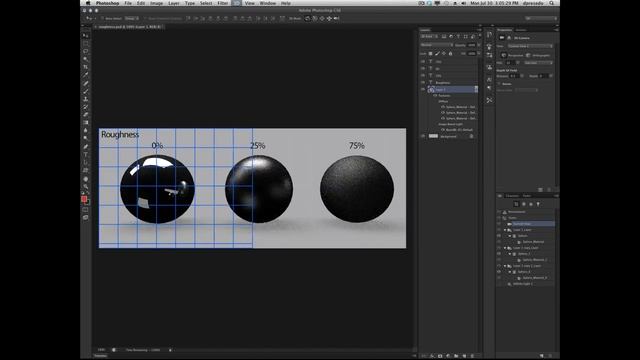
Task: Choose the 3D Scale mode icon
Action: pos(337,18)
